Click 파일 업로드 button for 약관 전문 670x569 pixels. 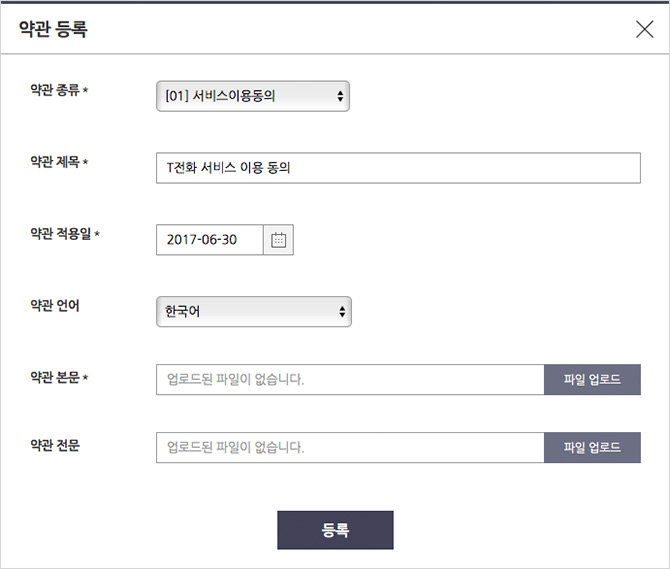pos(592,447)
